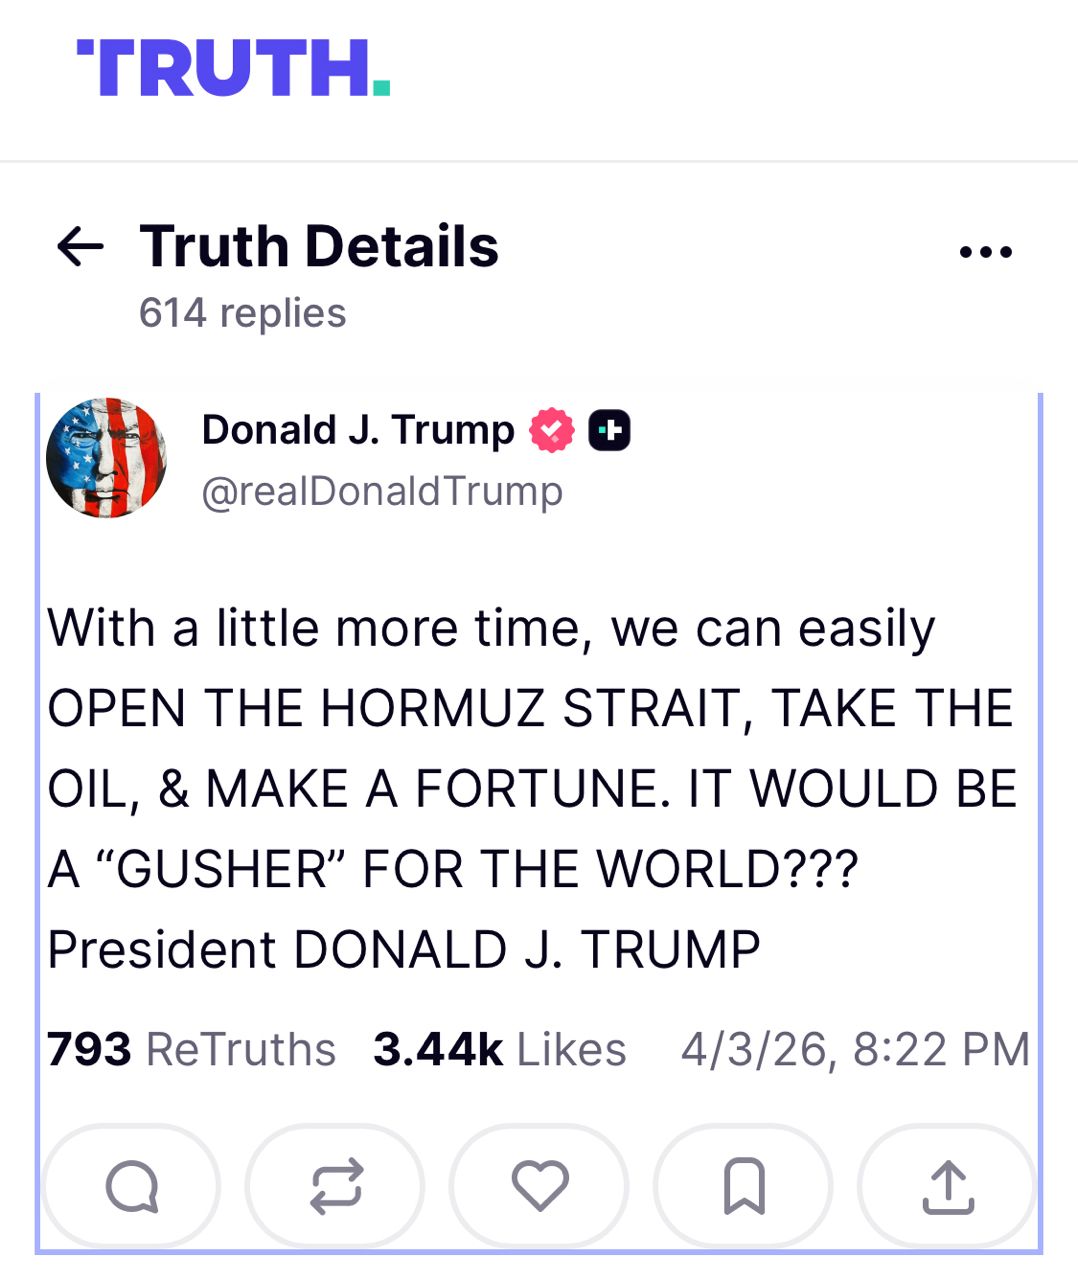
Task: Open the @realDonaldTrump handle link
Action: [382, 492]
